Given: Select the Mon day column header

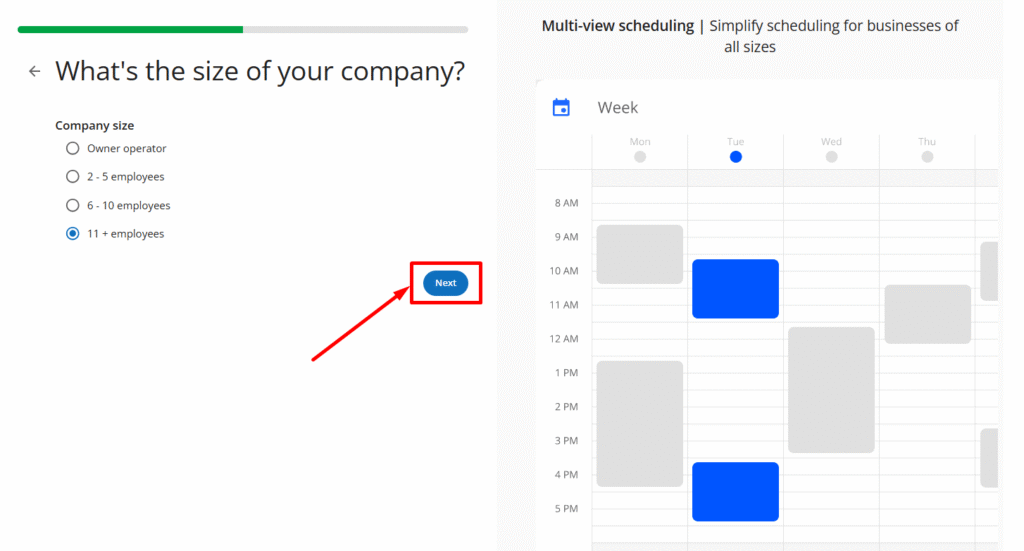Looking at the screenshot, I should click(640, 142).
